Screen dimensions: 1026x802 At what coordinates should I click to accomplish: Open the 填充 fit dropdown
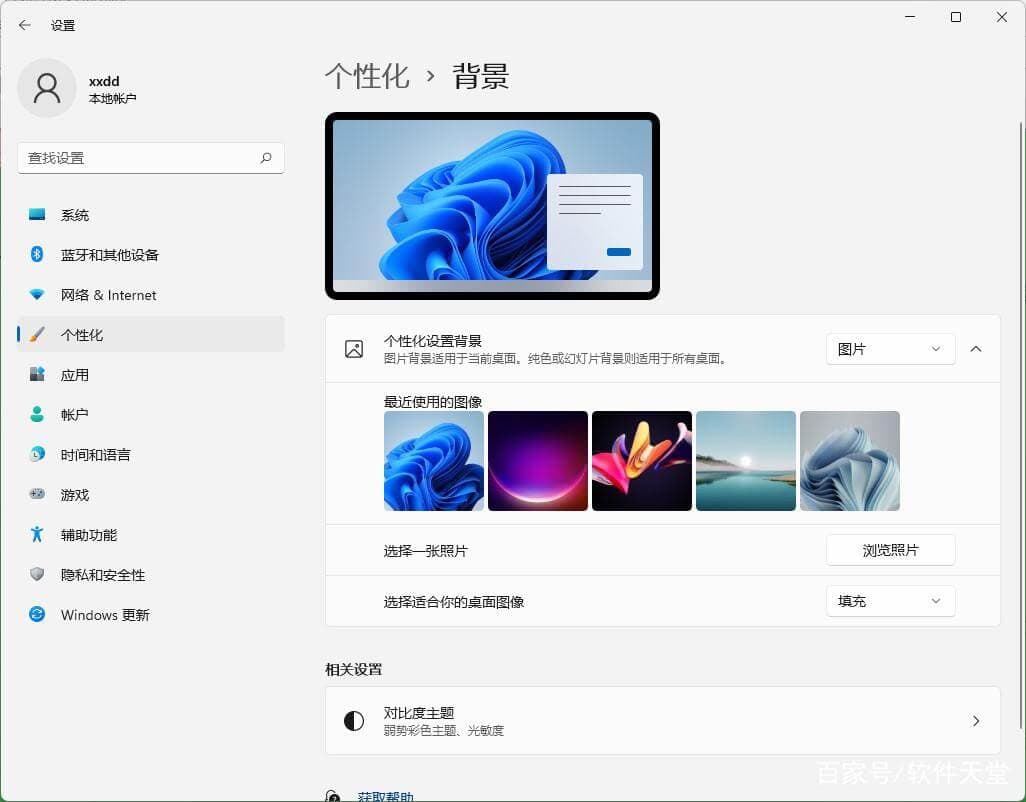(890, 601)
